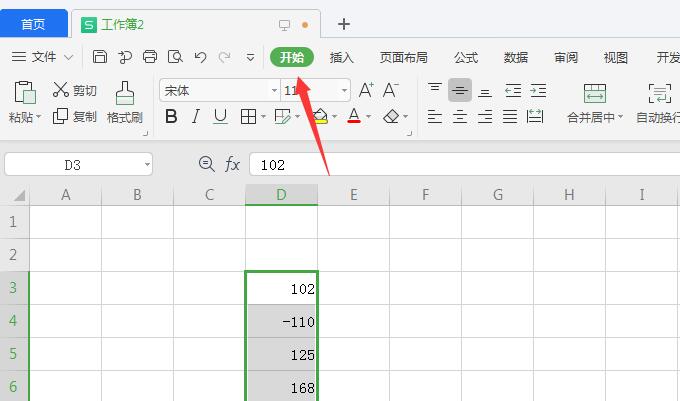Go to the 首页 home tab

point(33,24)
